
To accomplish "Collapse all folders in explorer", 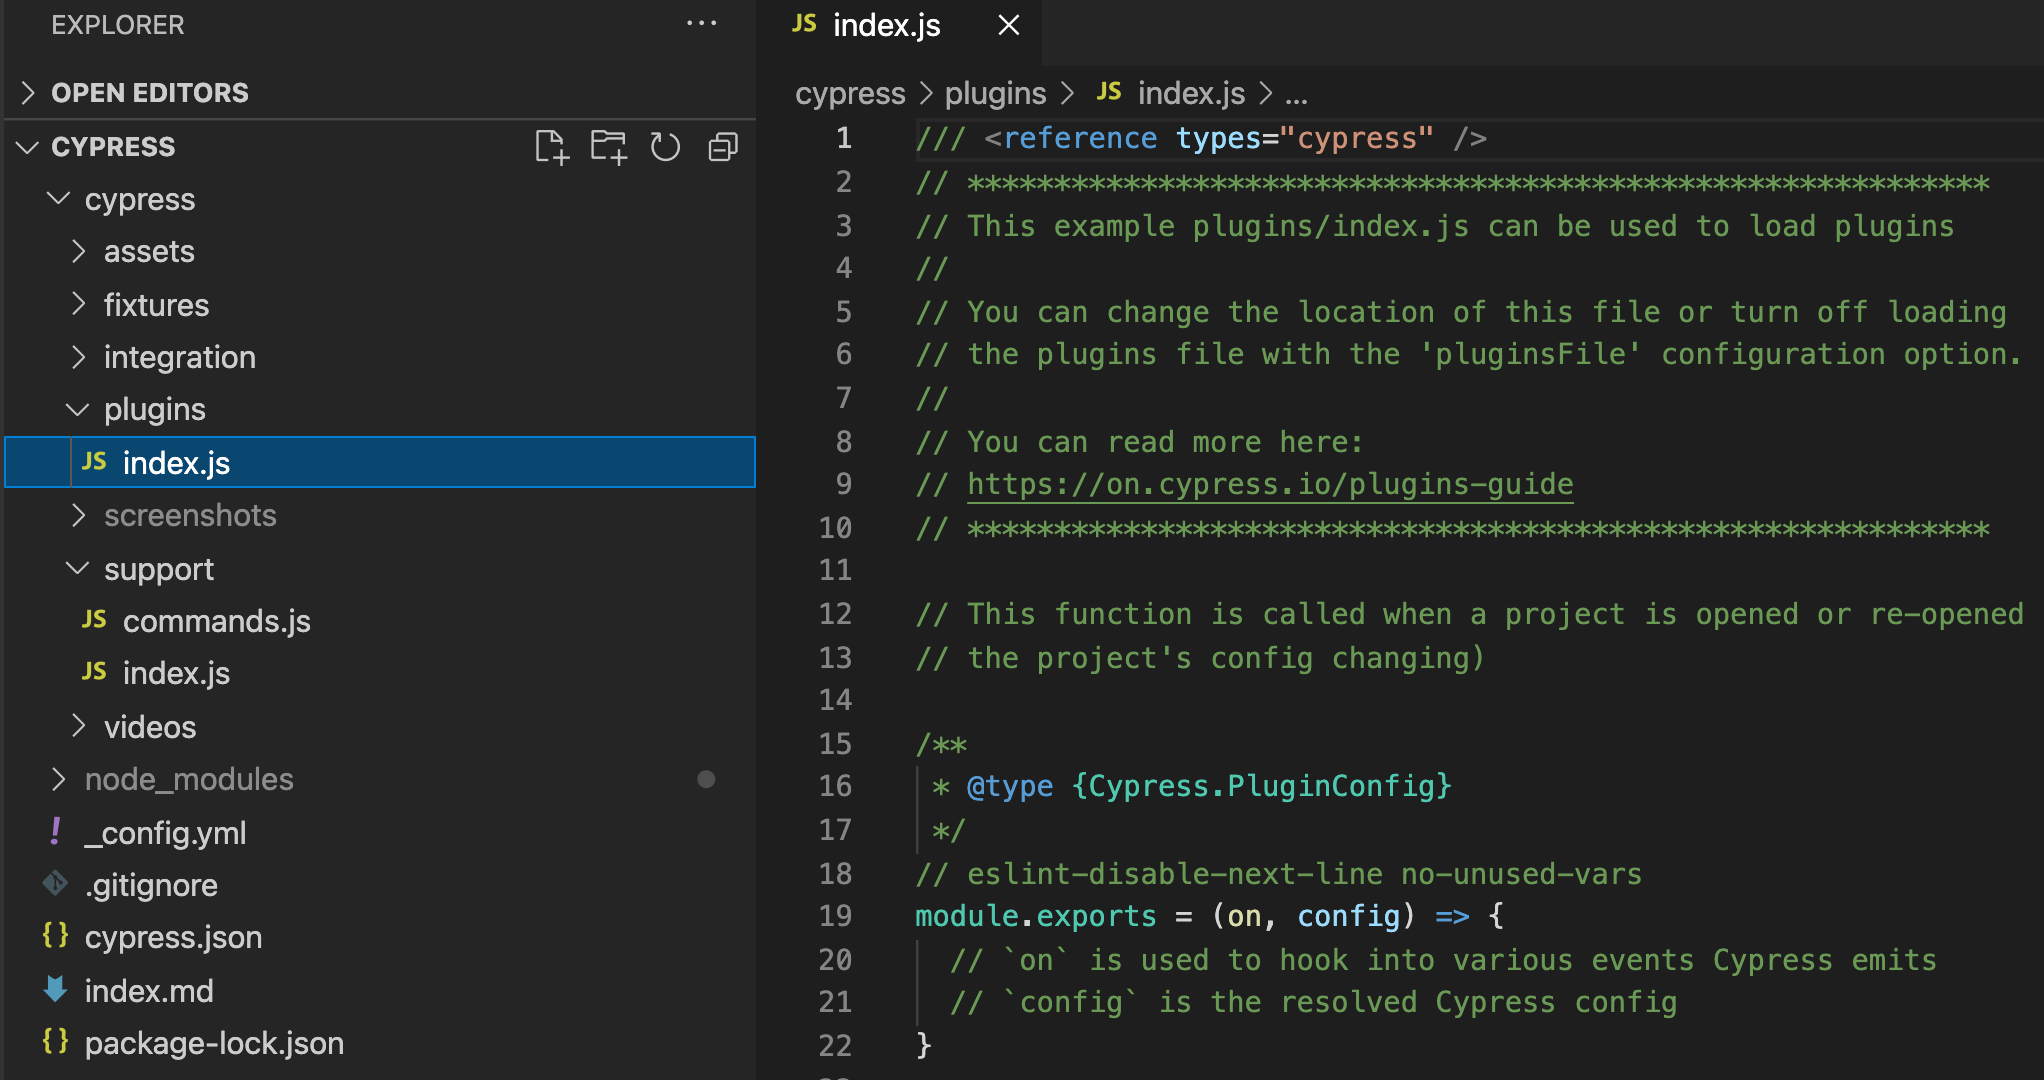I will (723, 147).
